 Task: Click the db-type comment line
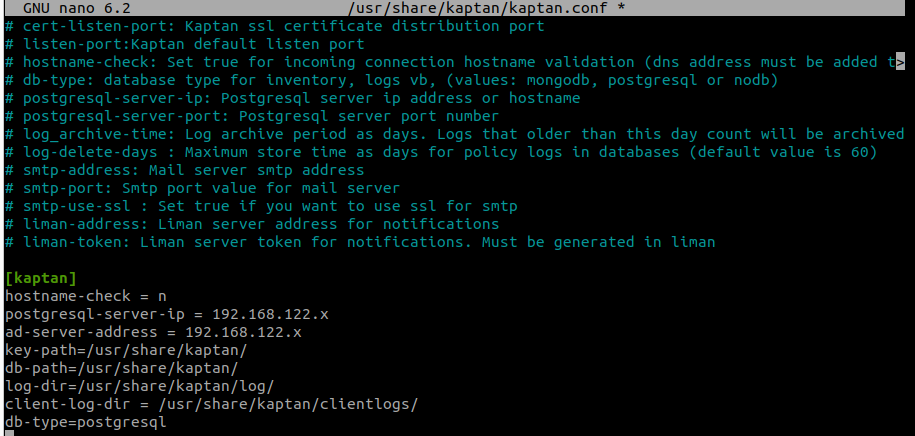[x=392, y=80]
